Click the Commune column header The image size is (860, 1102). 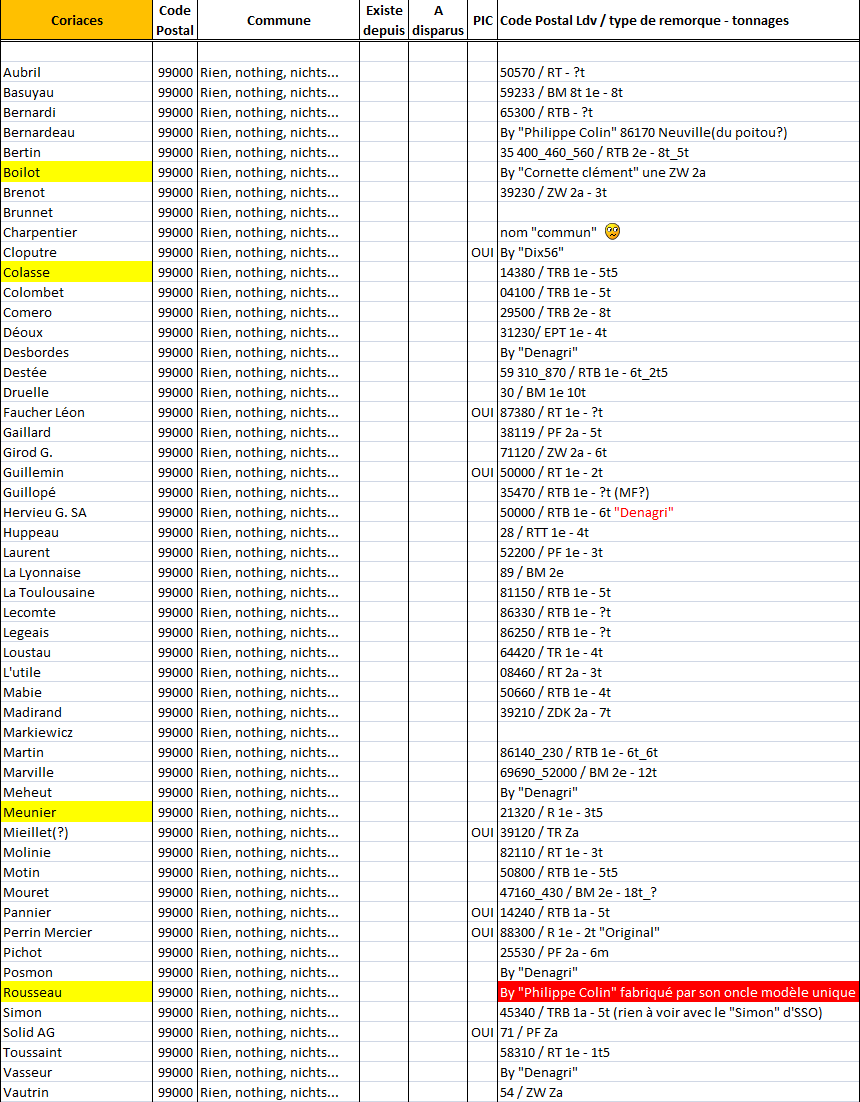click(x=278, y=20)
